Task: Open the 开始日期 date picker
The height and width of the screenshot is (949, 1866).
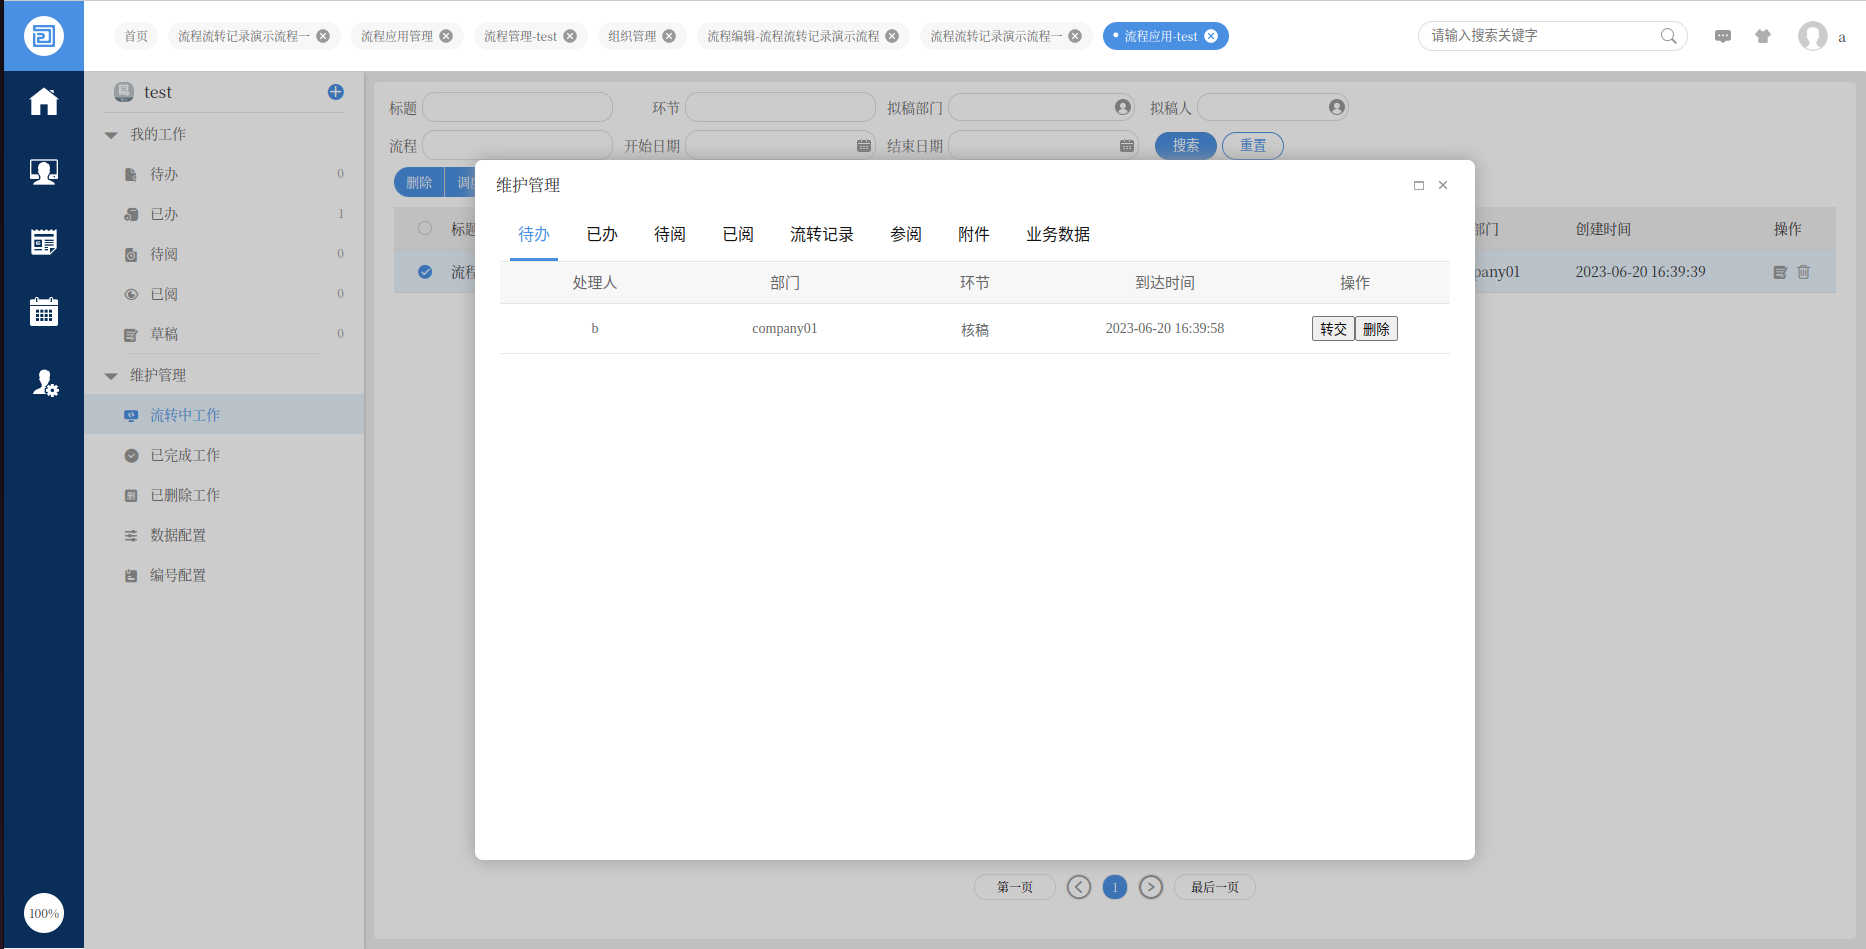Action: [x=864, y=146]
